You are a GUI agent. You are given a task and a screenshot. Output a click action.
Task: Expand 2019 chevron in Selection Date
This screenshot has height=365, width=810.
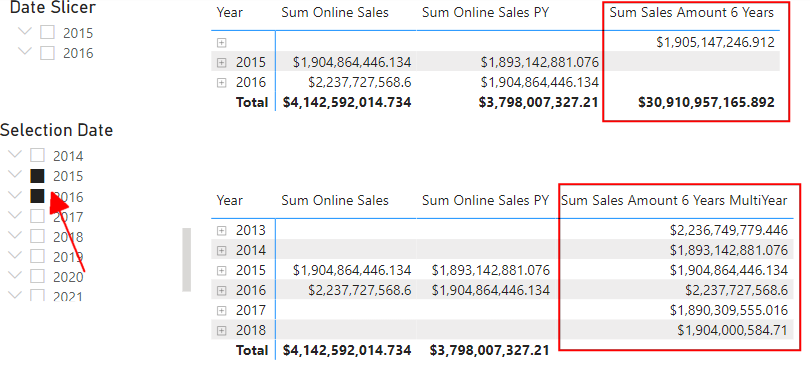click(15, 255)
